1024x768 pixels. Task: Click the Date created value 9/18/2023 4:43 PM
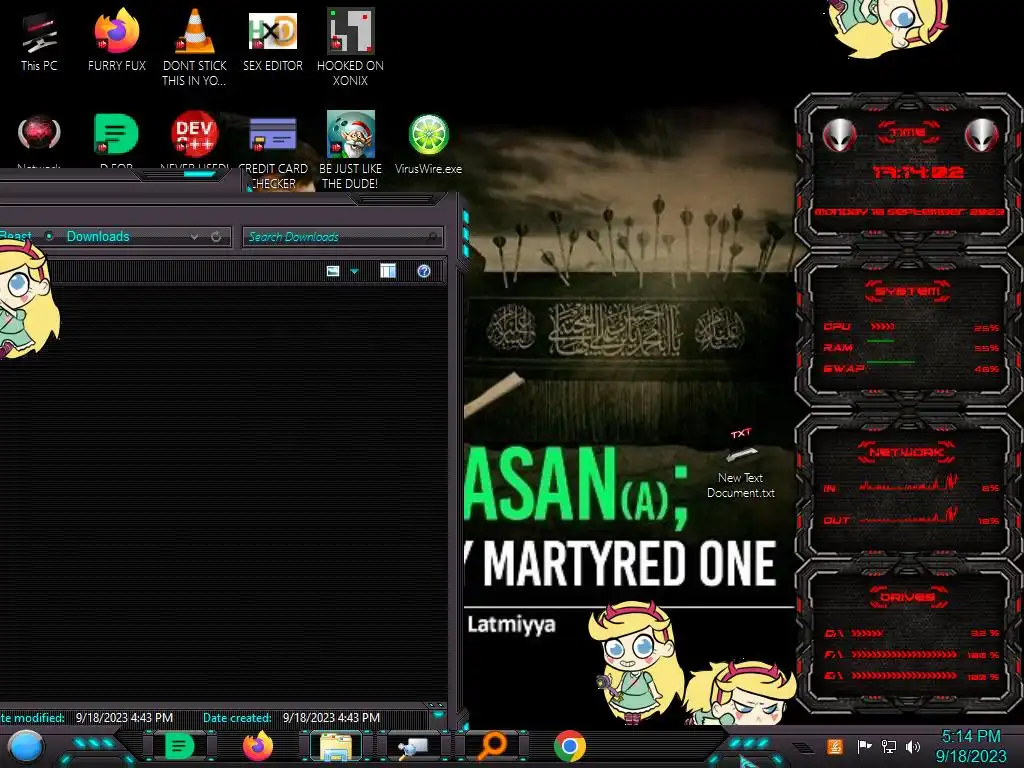[x=331, y=718]
